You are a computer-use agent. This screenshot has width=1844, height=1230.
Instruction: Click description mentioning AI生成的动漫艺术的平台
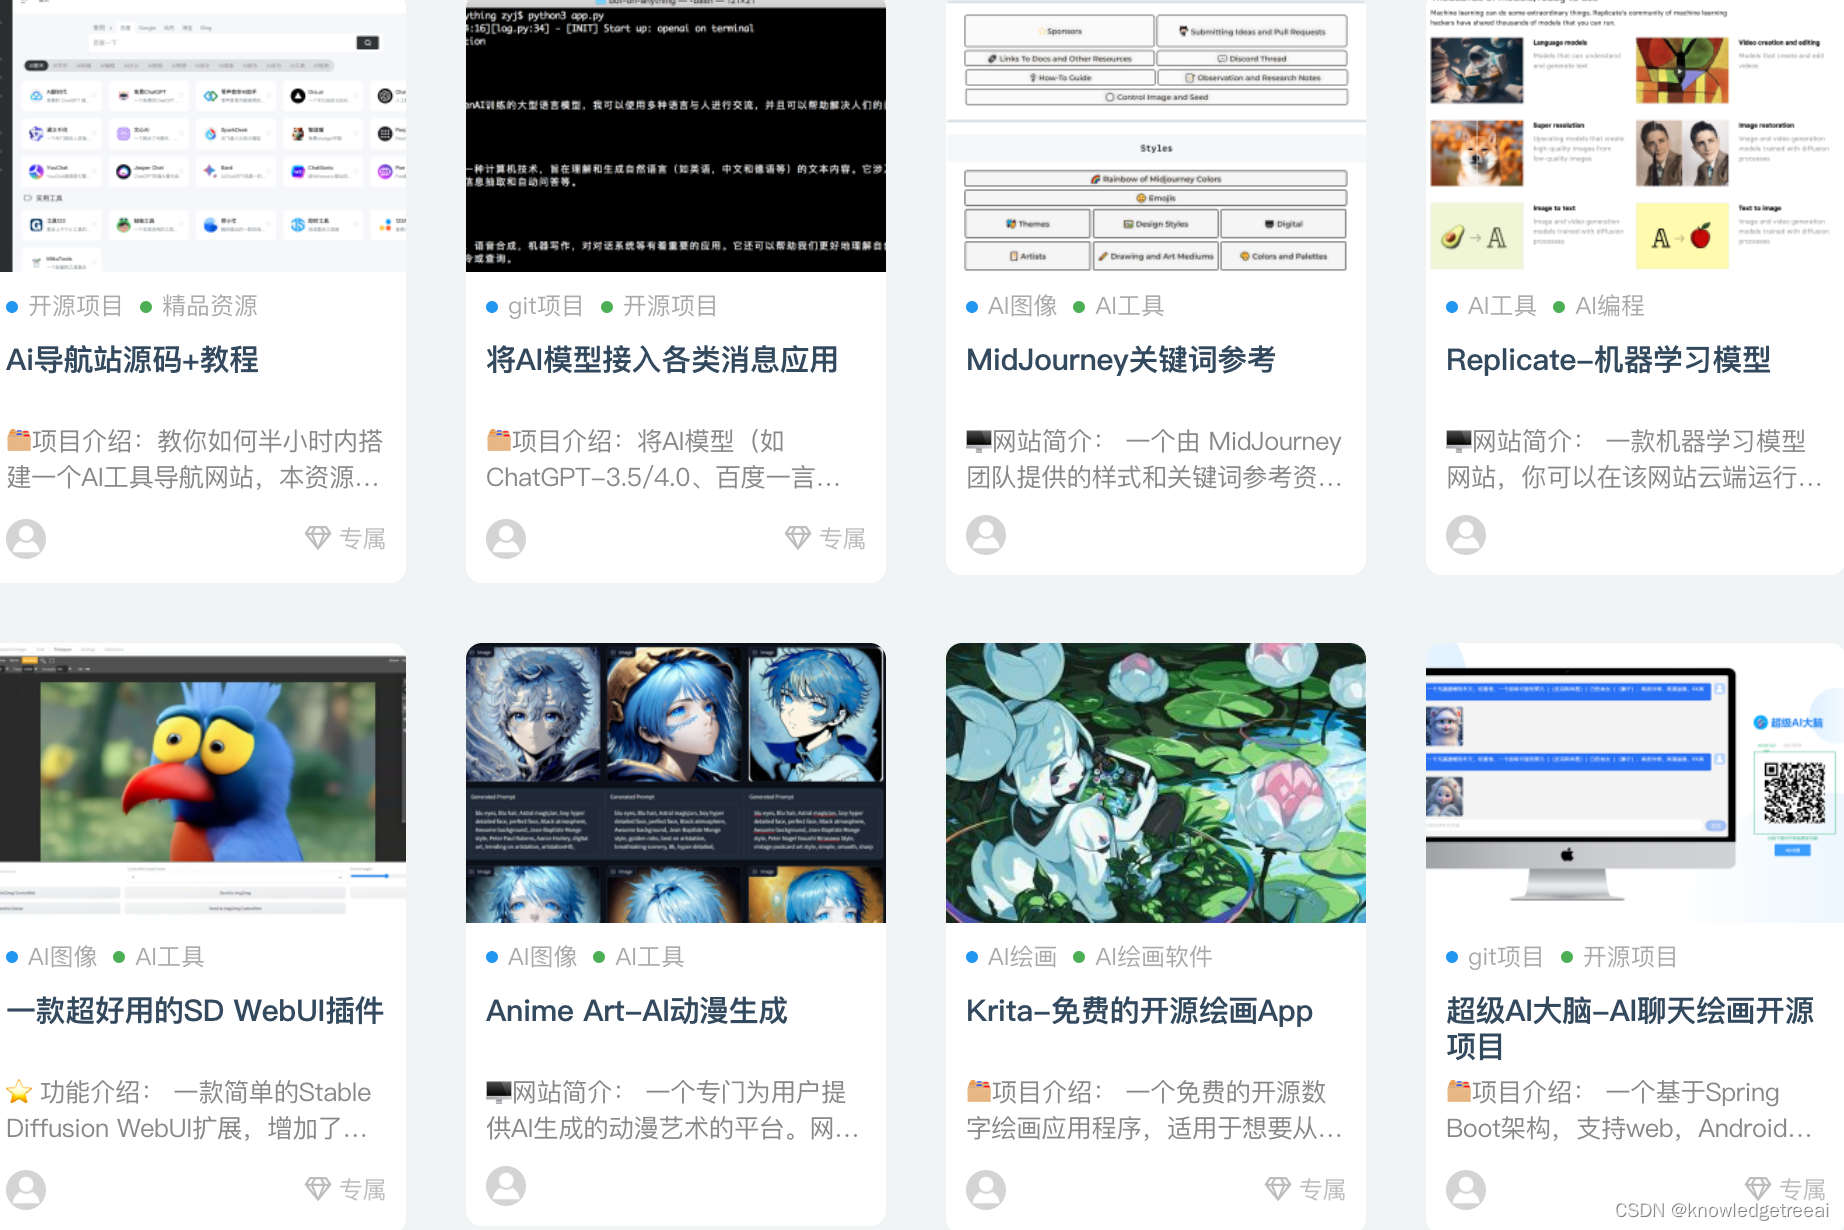673,1110
